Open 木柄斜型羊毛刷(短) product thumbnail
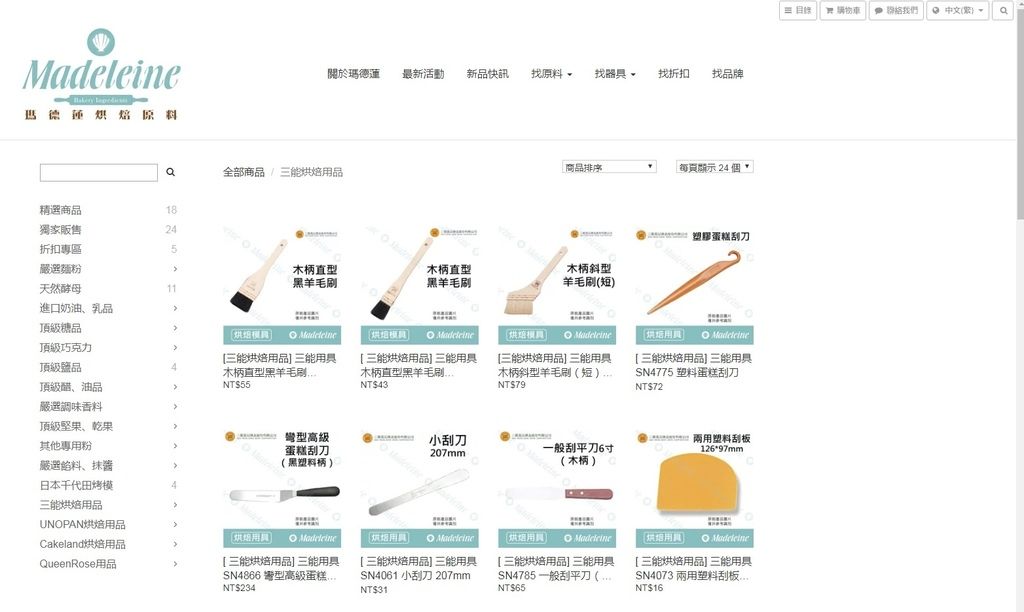The image size is (1024, 612). coord(557,285)
